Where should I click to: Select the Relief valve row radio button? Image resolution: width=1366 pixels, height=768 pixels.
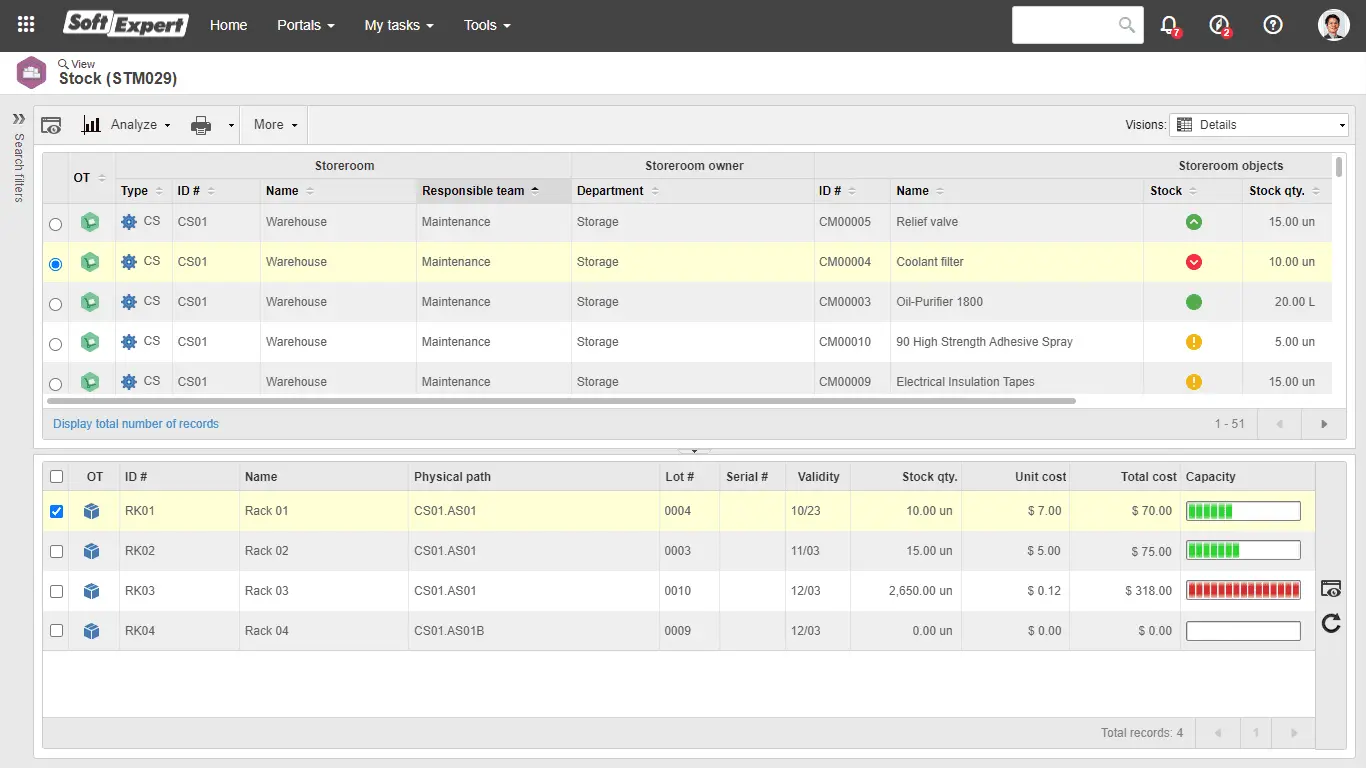point(56,224)
